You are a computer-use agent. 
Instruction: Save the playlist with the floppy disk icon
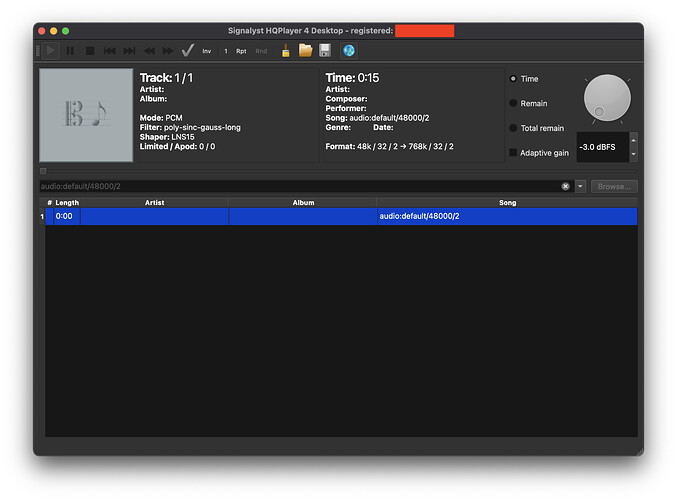(x=325, y=50)
